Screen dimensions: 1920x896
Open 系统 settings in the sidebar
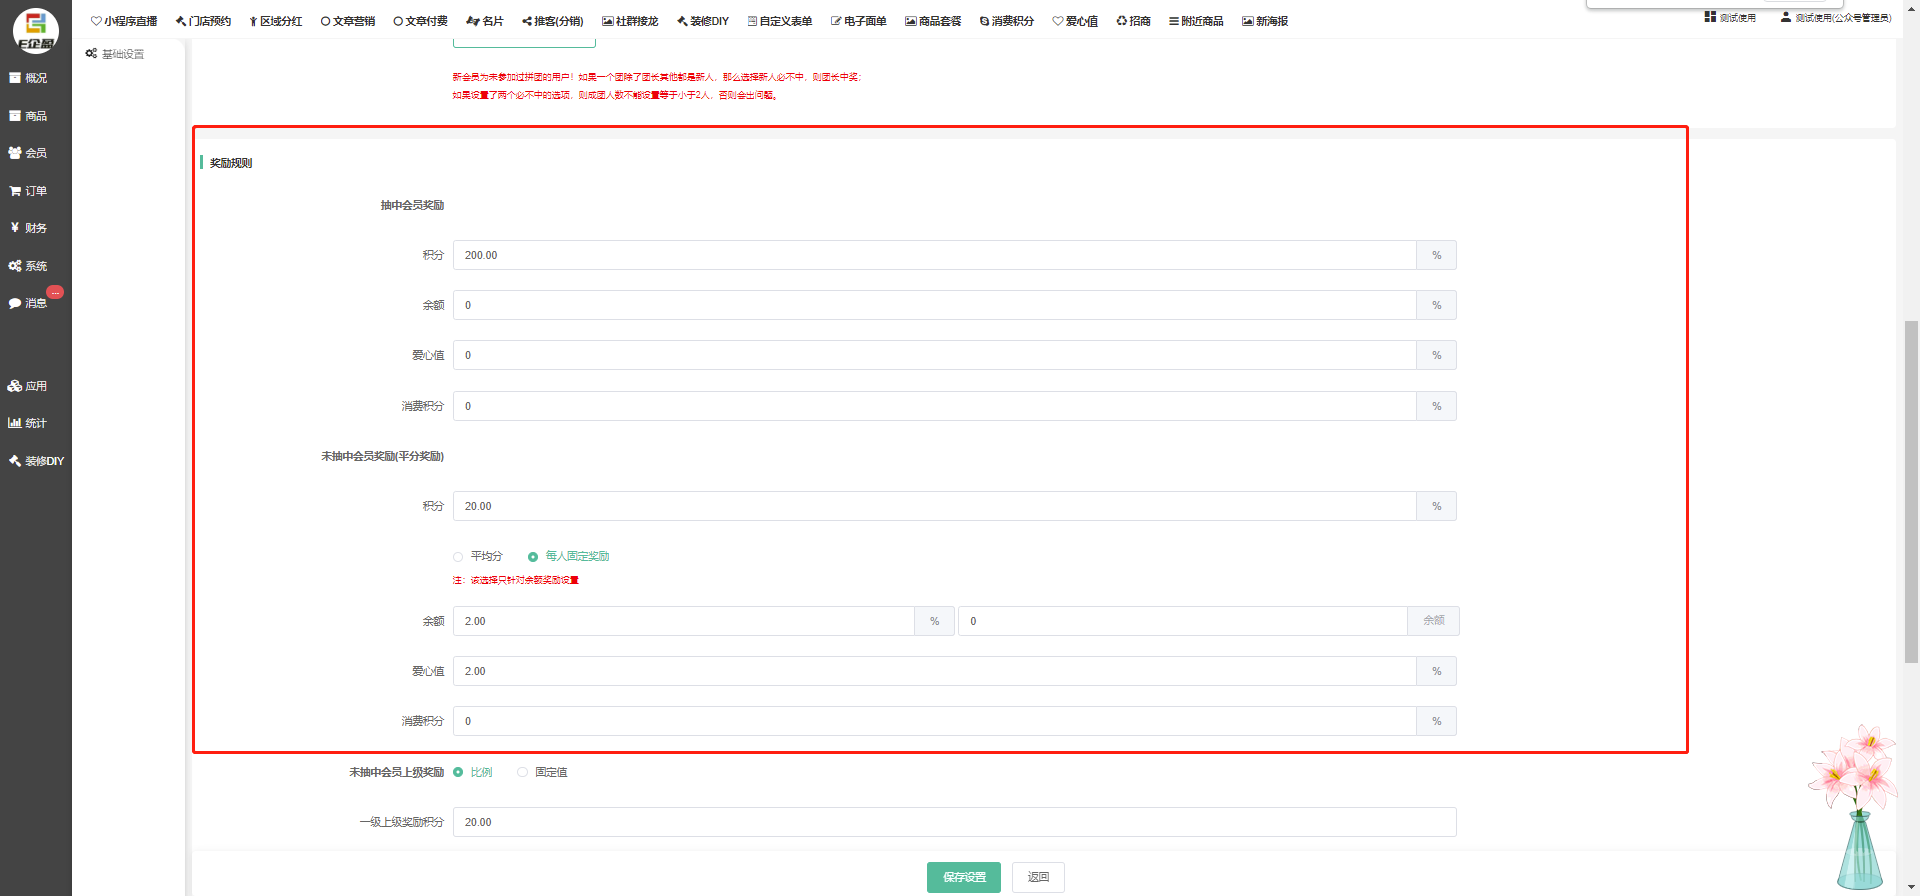pyautogui.click(x=28, y=266)
